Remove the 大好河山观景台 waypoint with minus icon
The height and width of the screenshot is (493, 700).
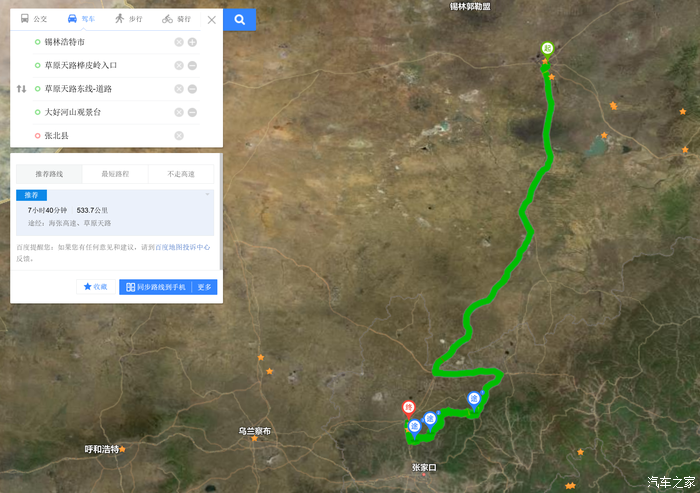pyautogui.click(x=192, y=112)
